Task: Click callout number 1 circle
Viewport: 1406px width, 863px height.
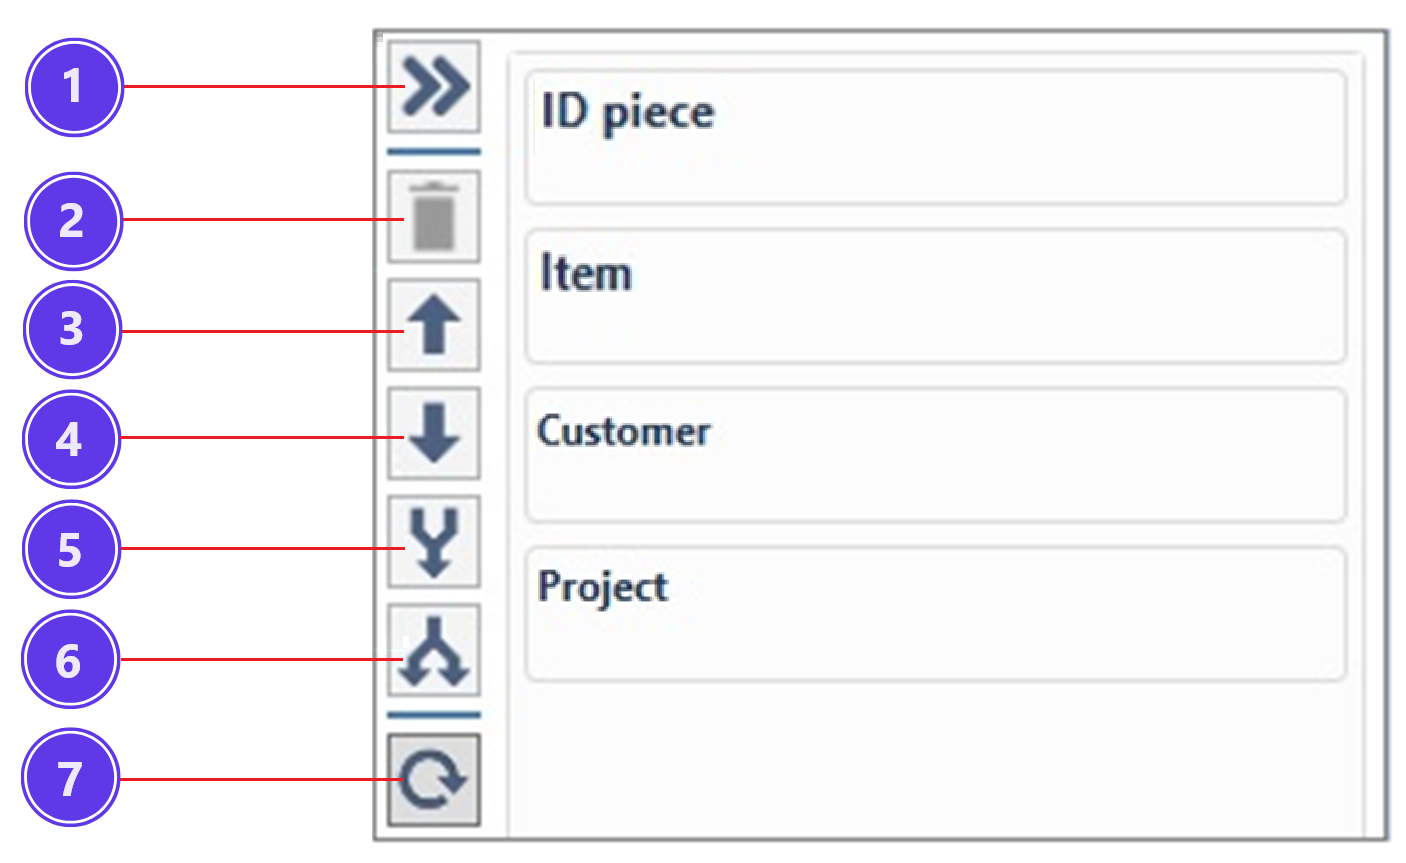Action: pos(73,87)
